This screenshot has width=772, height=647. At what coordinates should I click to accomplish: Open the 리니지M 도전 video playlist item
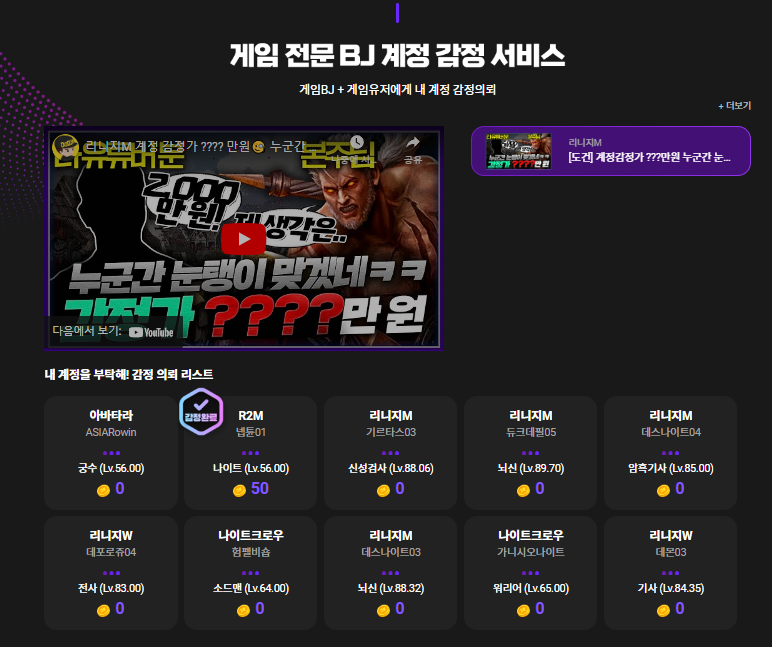pyautogui.click(x=611, y=151)
